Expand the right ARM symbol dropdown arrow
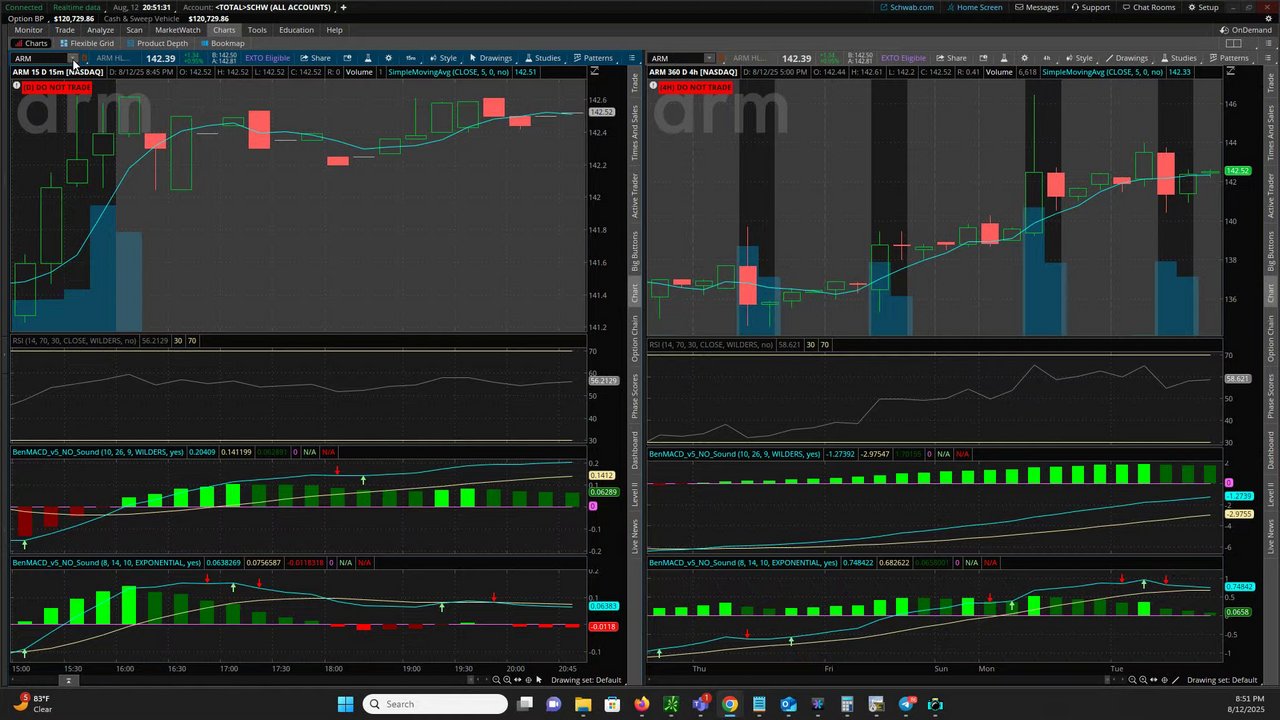Image resolution: width=1280 pixels, height=720 pixels. click(x=709, y=58)
